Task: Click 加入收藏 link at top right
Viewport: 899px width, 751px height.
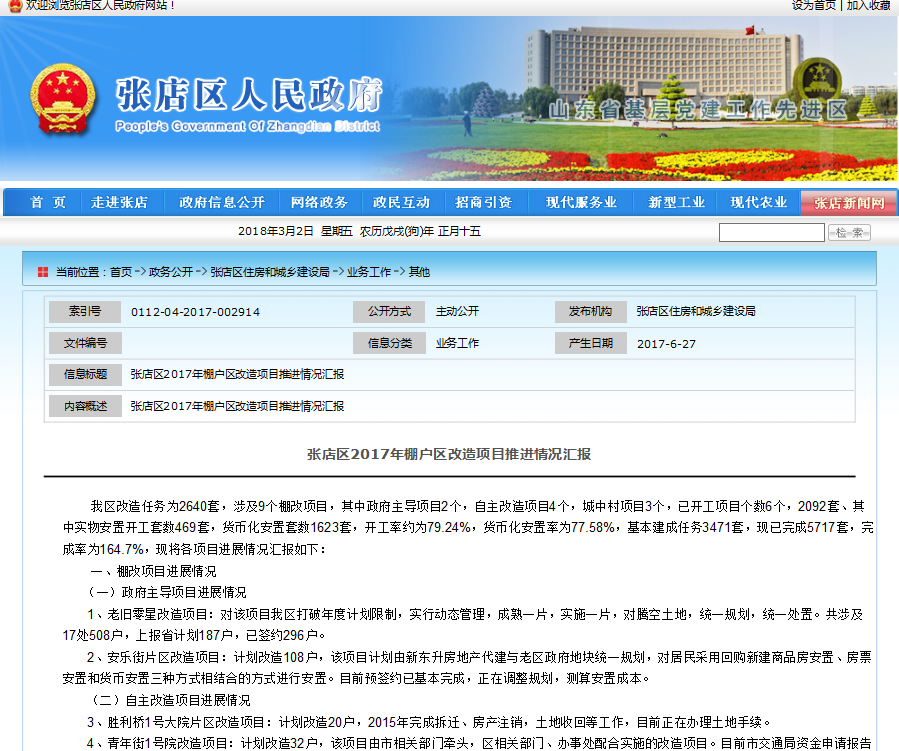Action: click(868, 5)
